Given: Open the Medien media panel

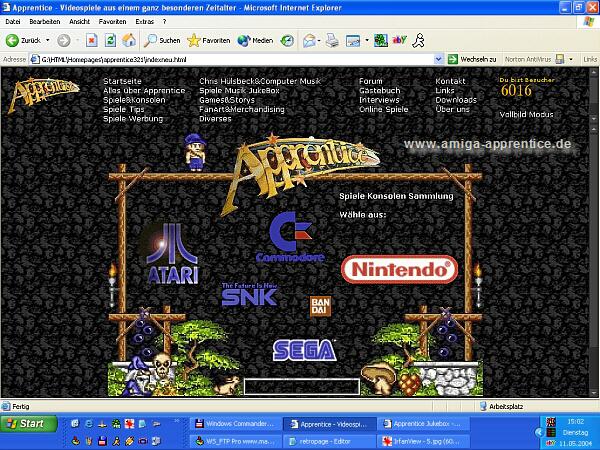Looking at the screenshot, I should 255,40.
